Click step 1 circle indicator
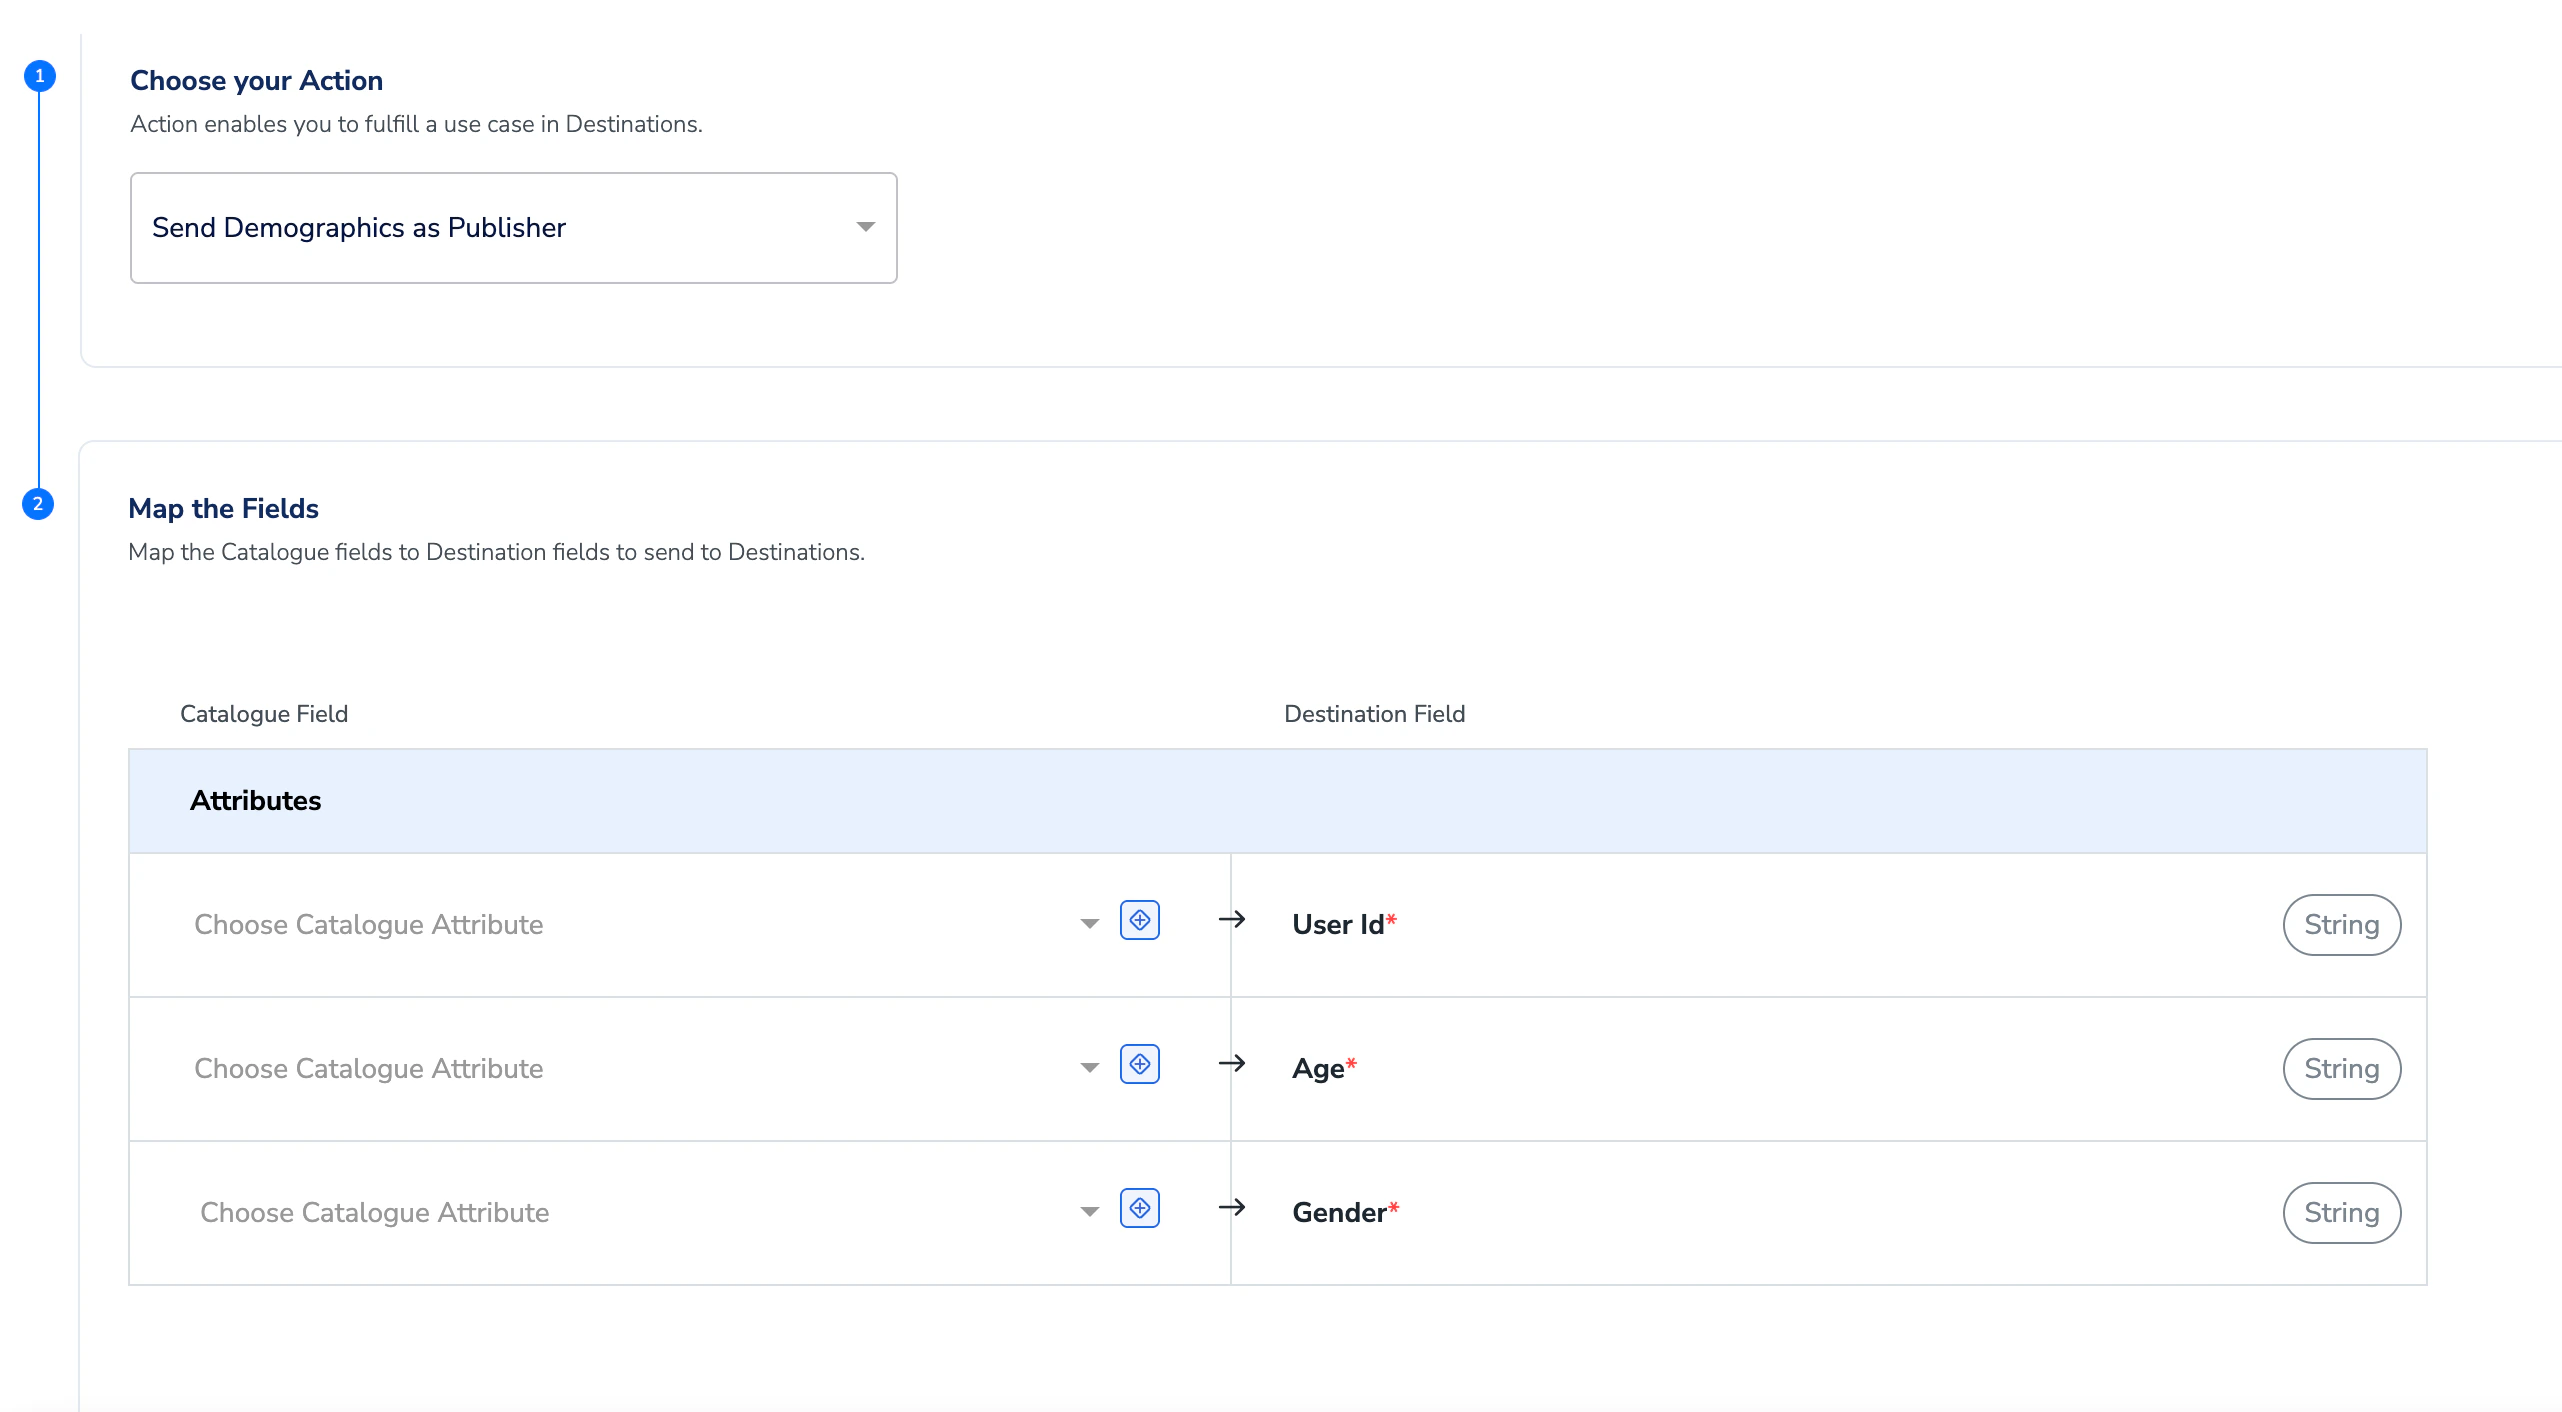The image size is (2562, 1412). click(40, 76)
